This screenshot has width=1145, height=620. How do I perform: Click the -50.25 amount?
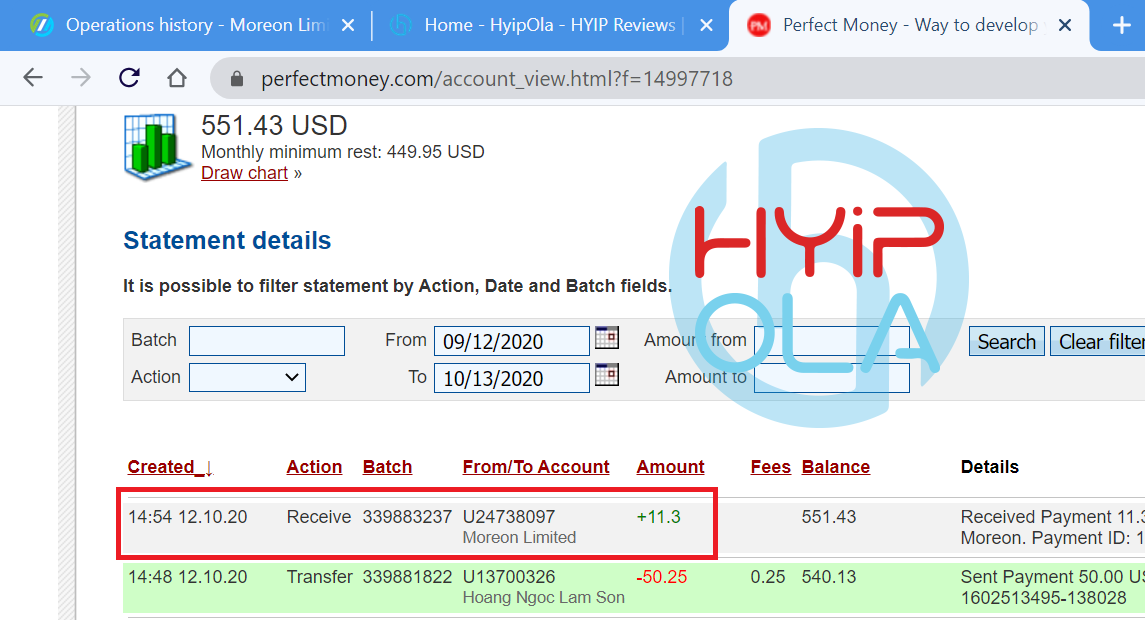662,577
